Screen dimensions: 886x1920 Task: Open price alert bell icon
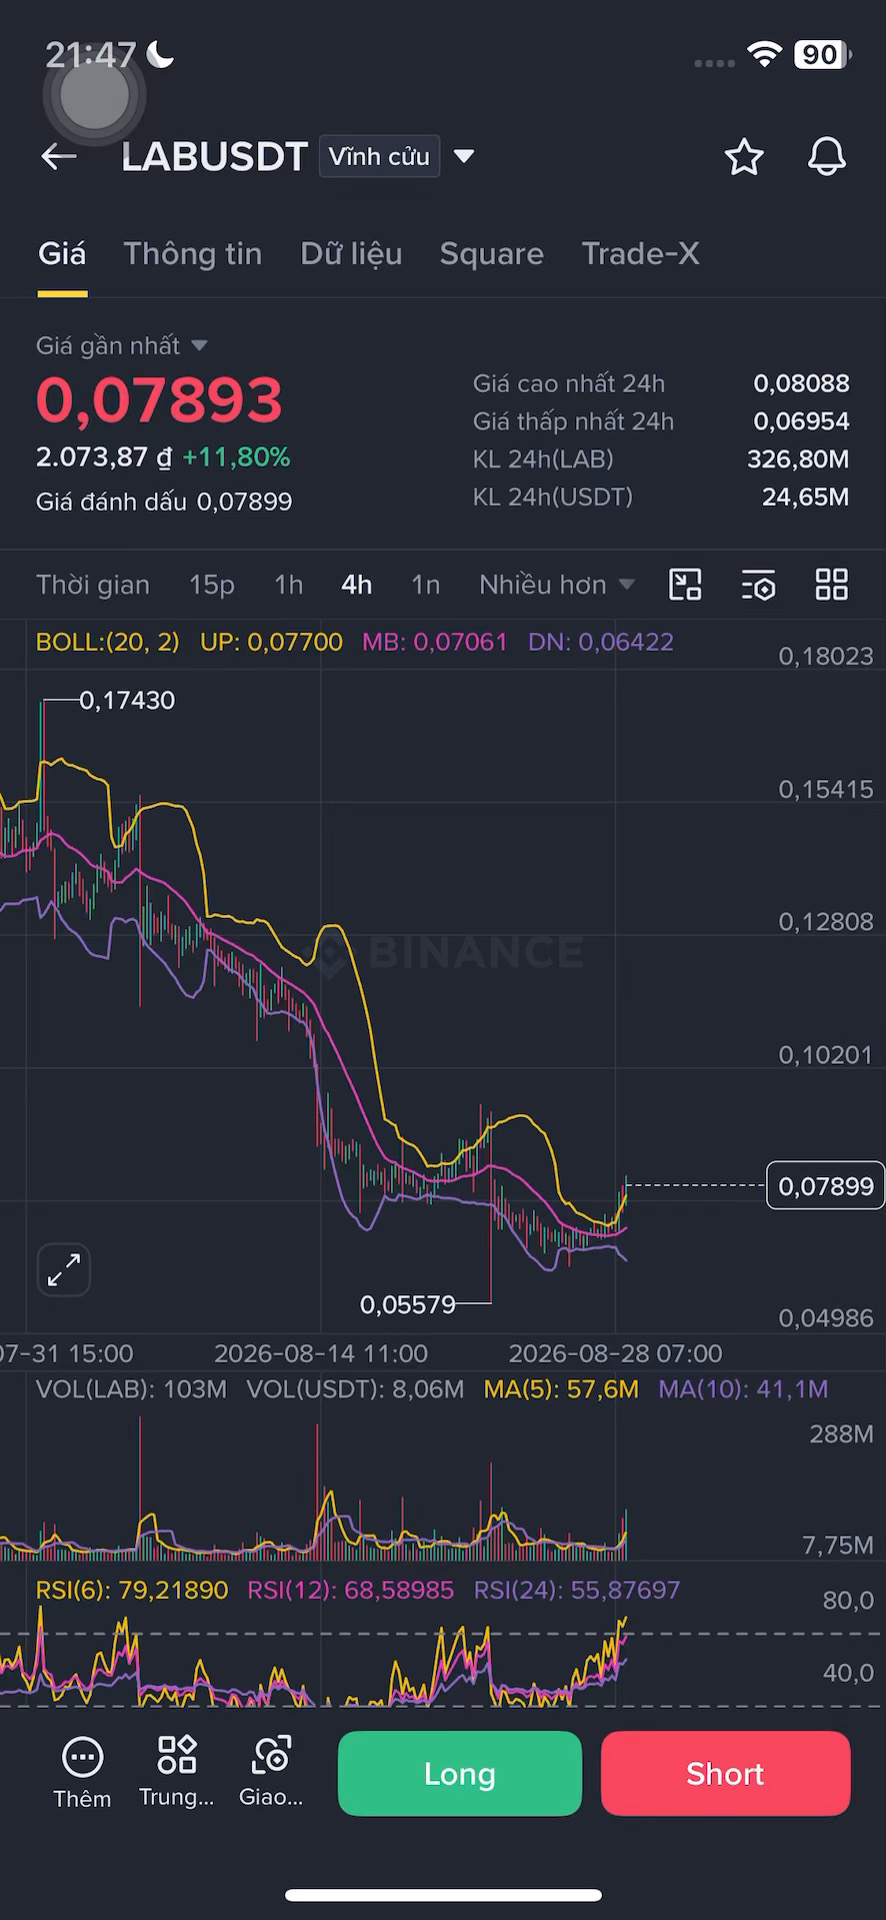tap(827, 157)
